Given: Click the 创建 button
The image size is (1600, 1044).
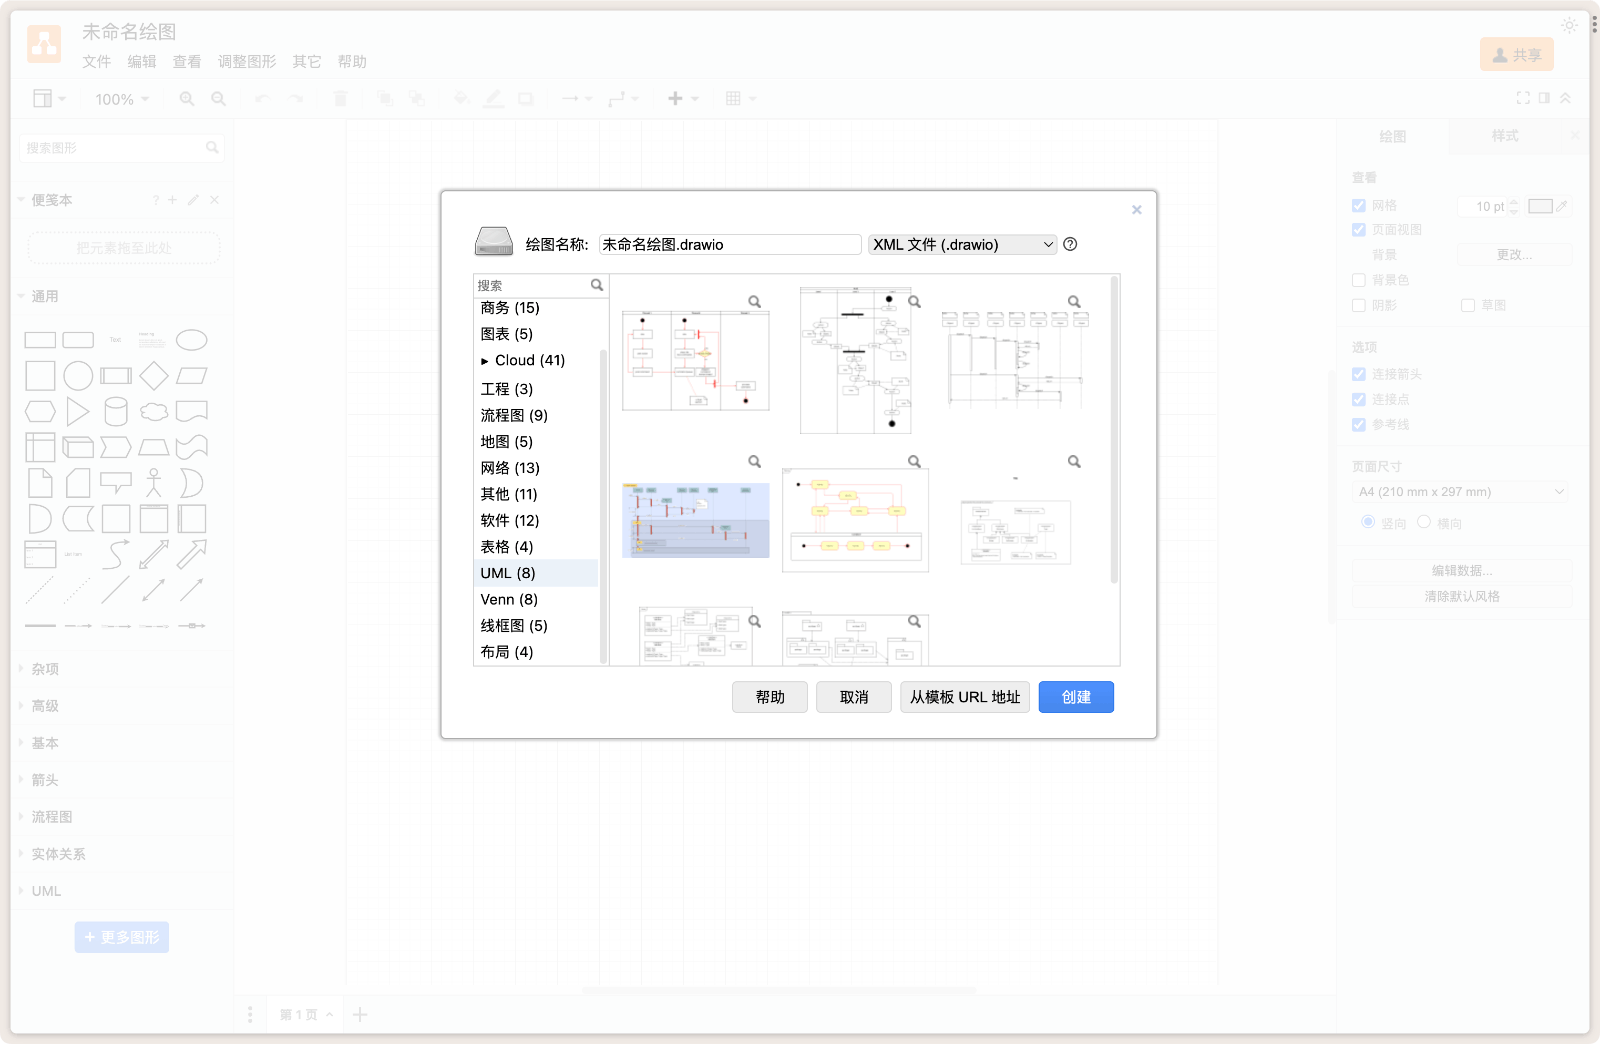Looking at the screenshot, I should [1076, 697].
